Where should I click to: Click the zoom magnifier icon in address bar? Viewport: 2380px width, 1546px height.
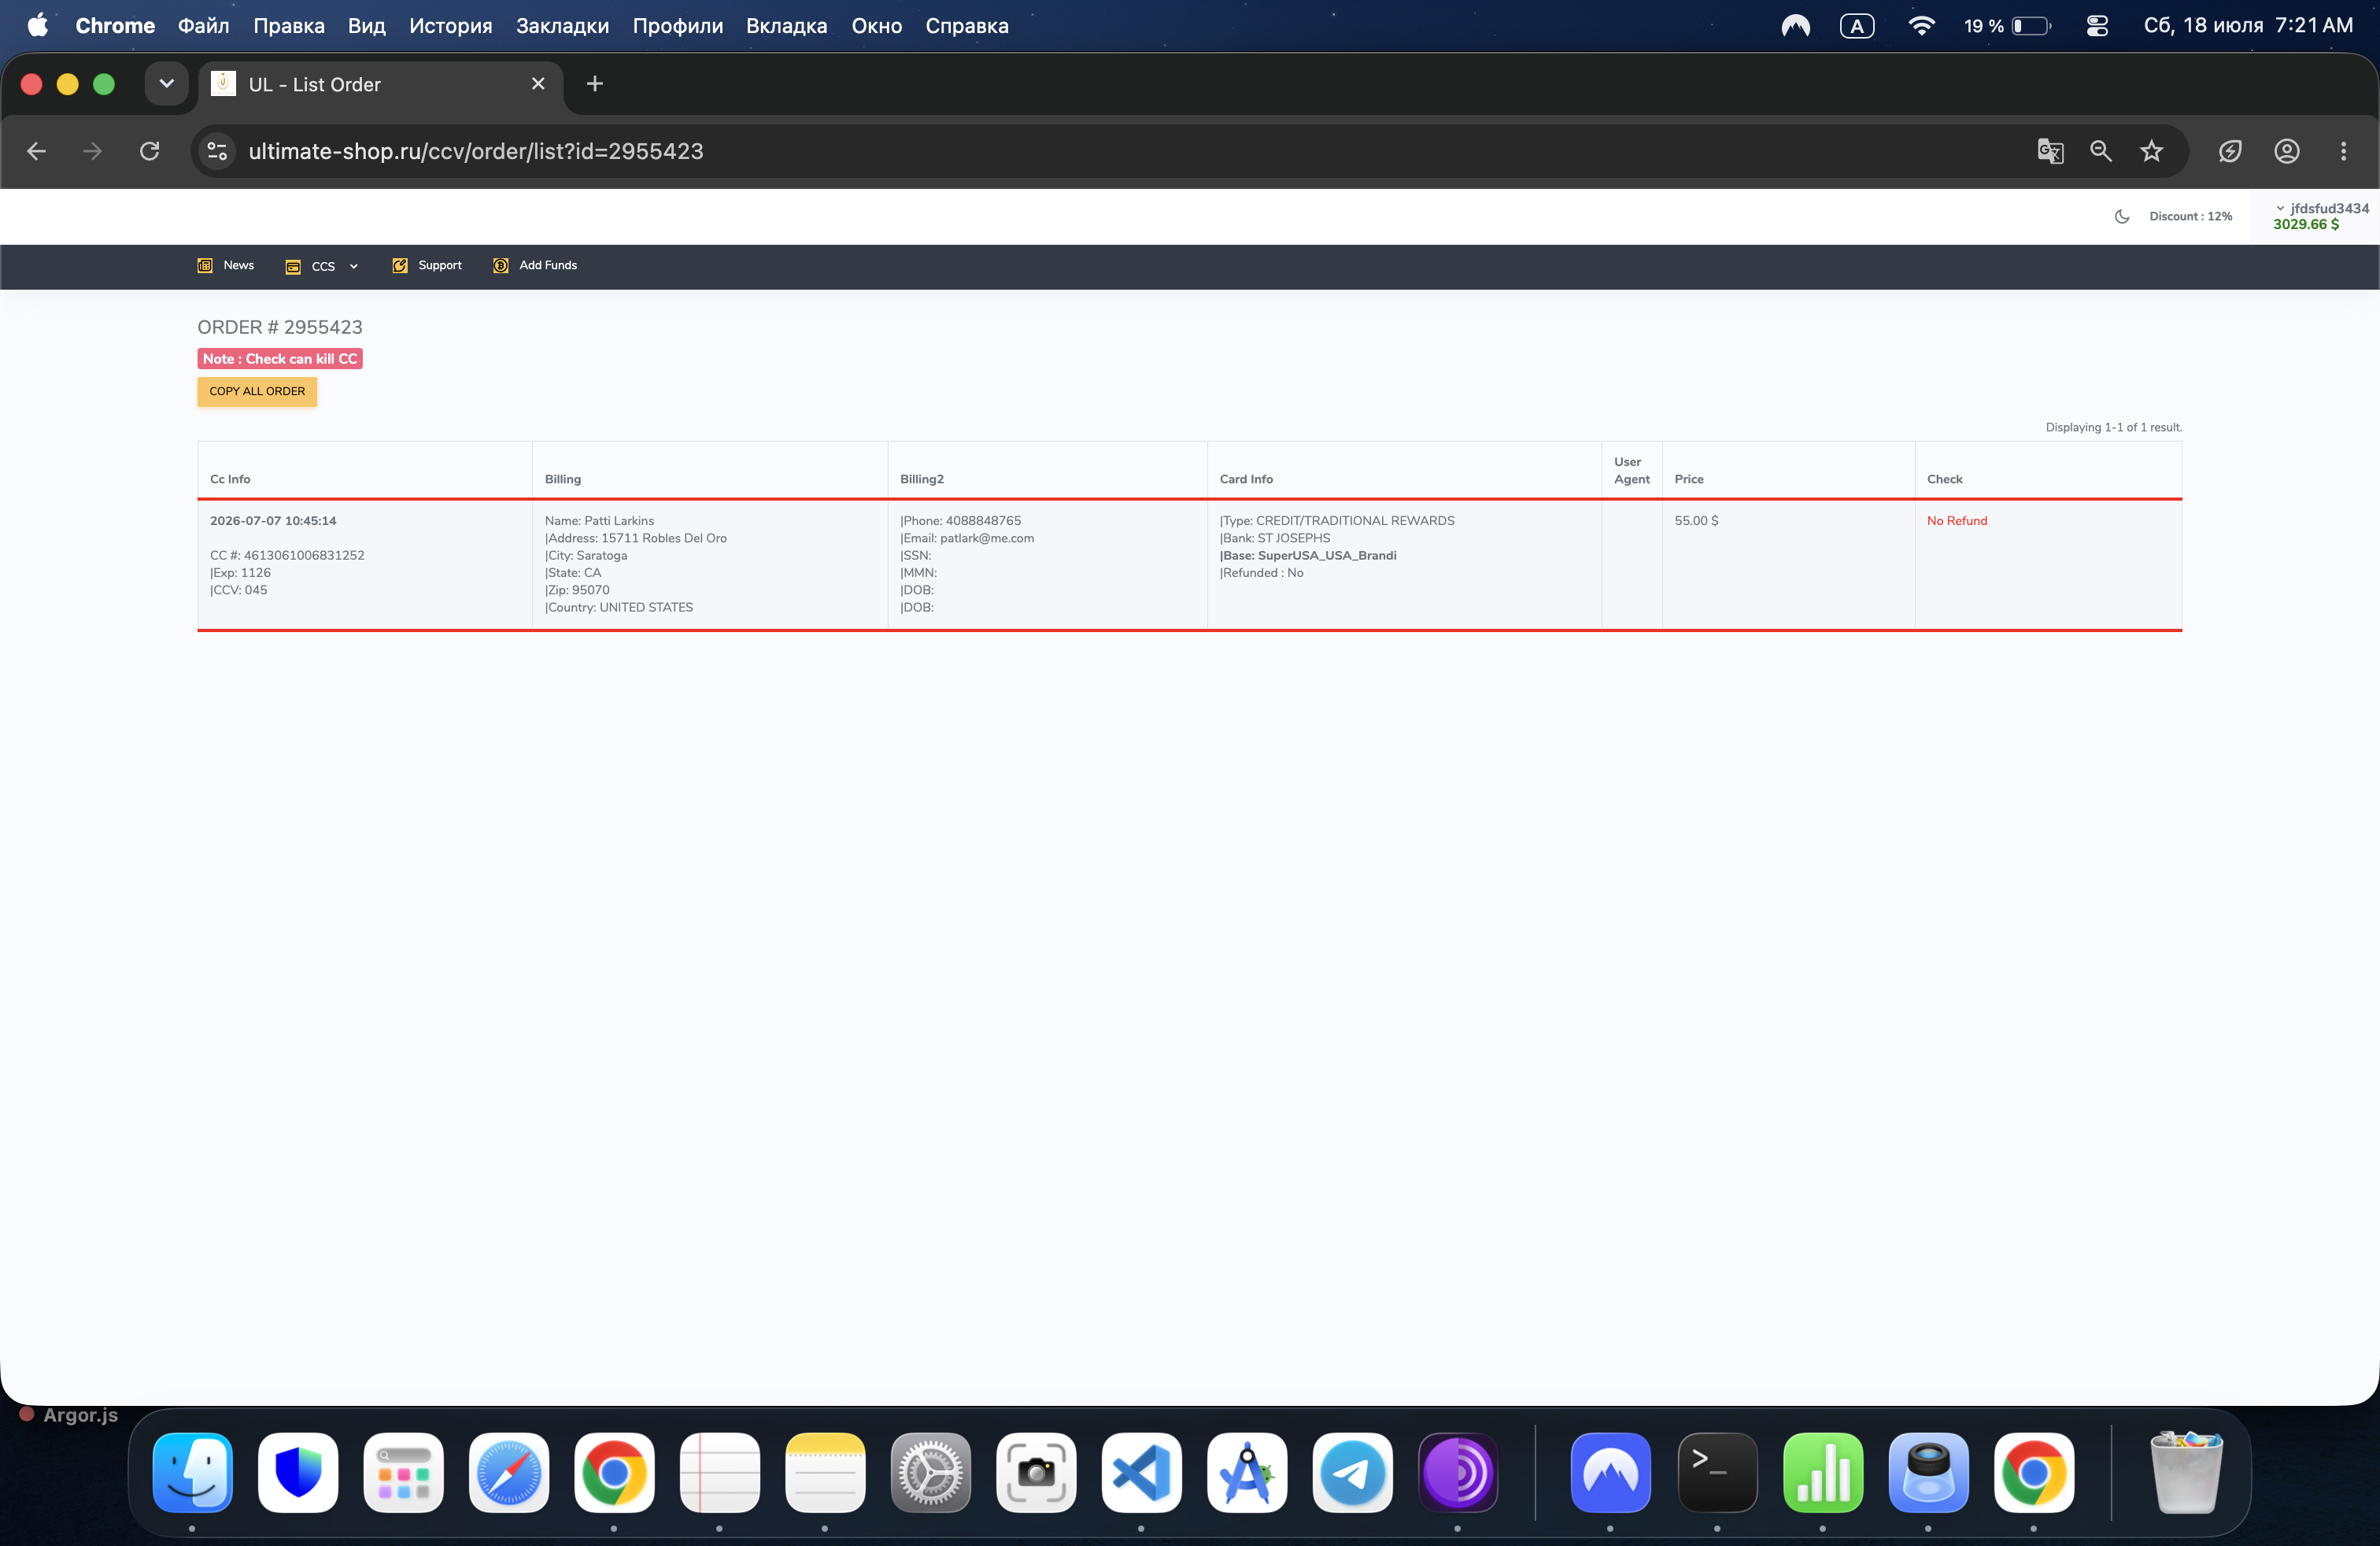[2101, 151]
